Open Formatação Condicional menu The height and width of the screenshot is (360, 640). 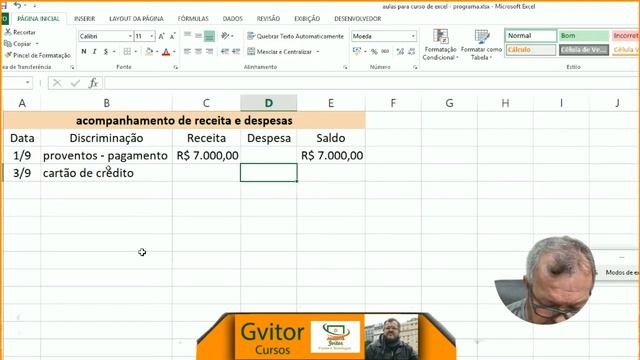pyautogui.click(x=440, y=44)
